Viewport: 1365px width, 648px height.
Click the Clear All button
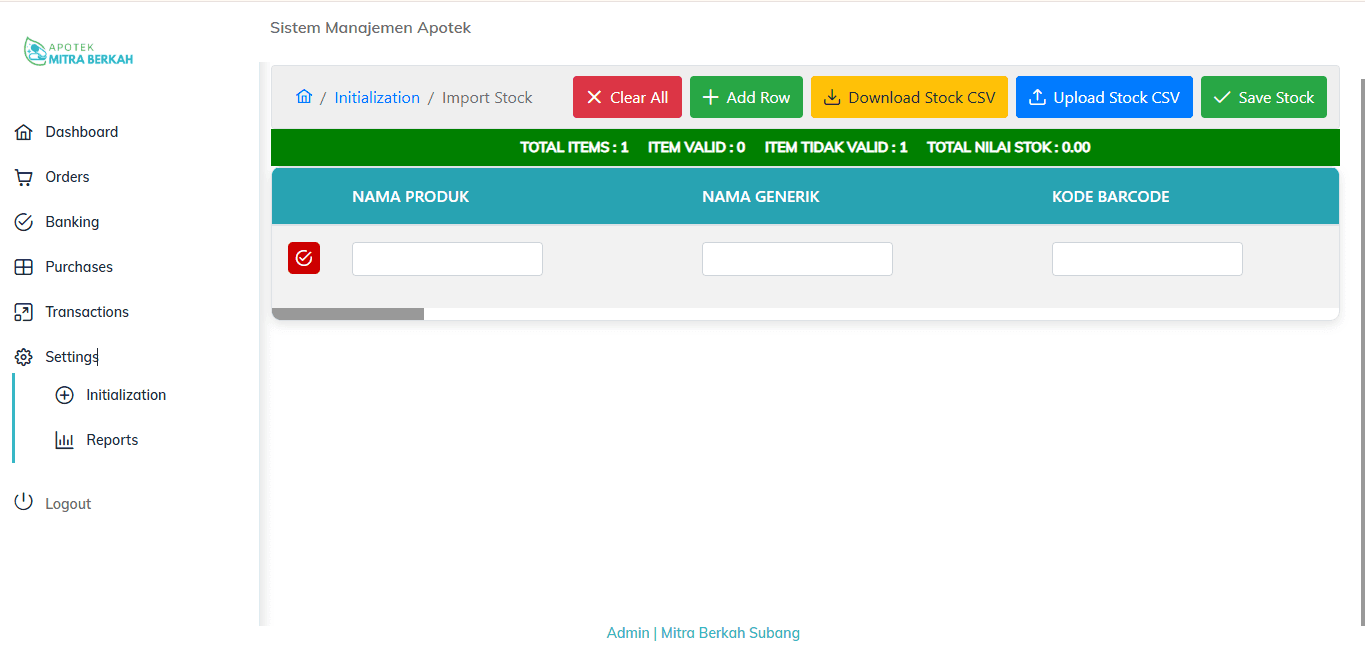627,97
